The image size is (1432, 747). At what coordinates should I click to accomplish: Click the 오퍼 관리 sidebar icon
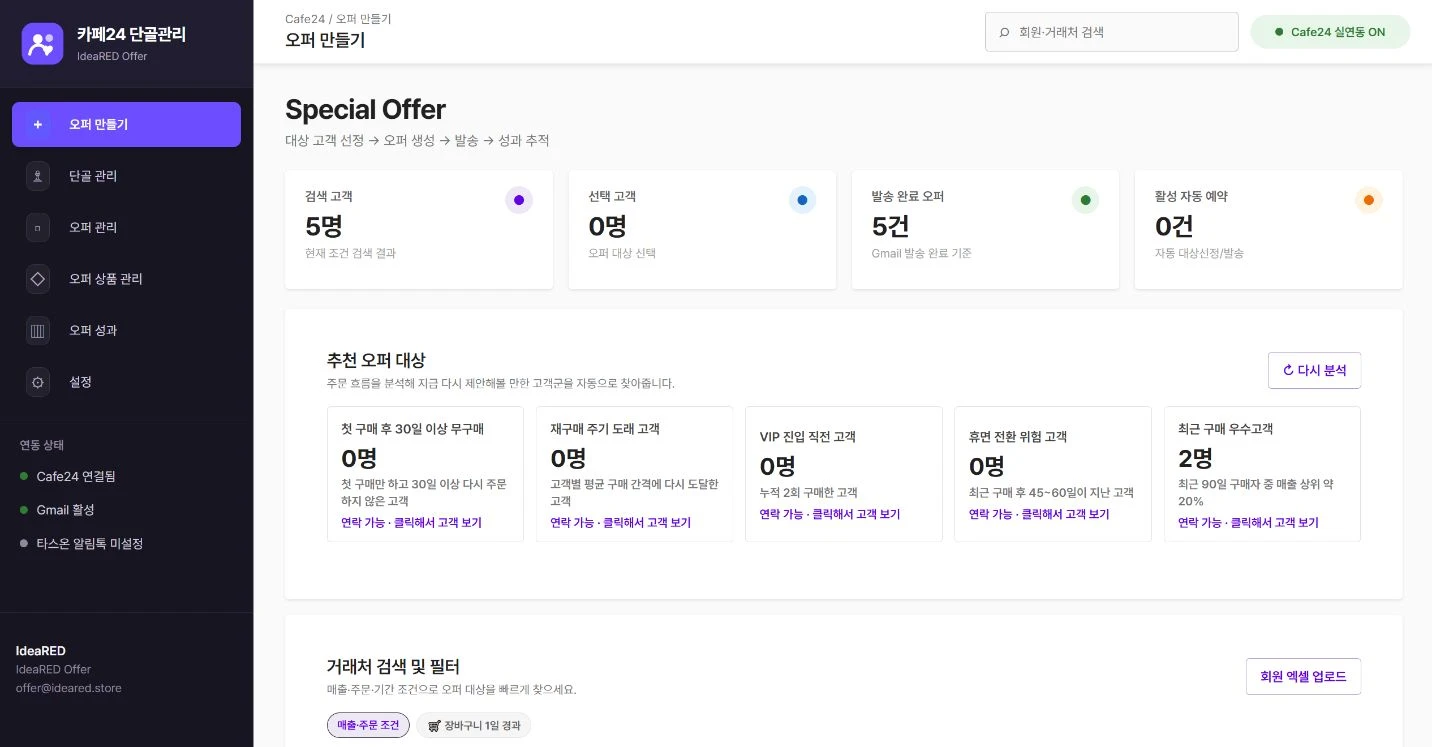coord(38,228)
